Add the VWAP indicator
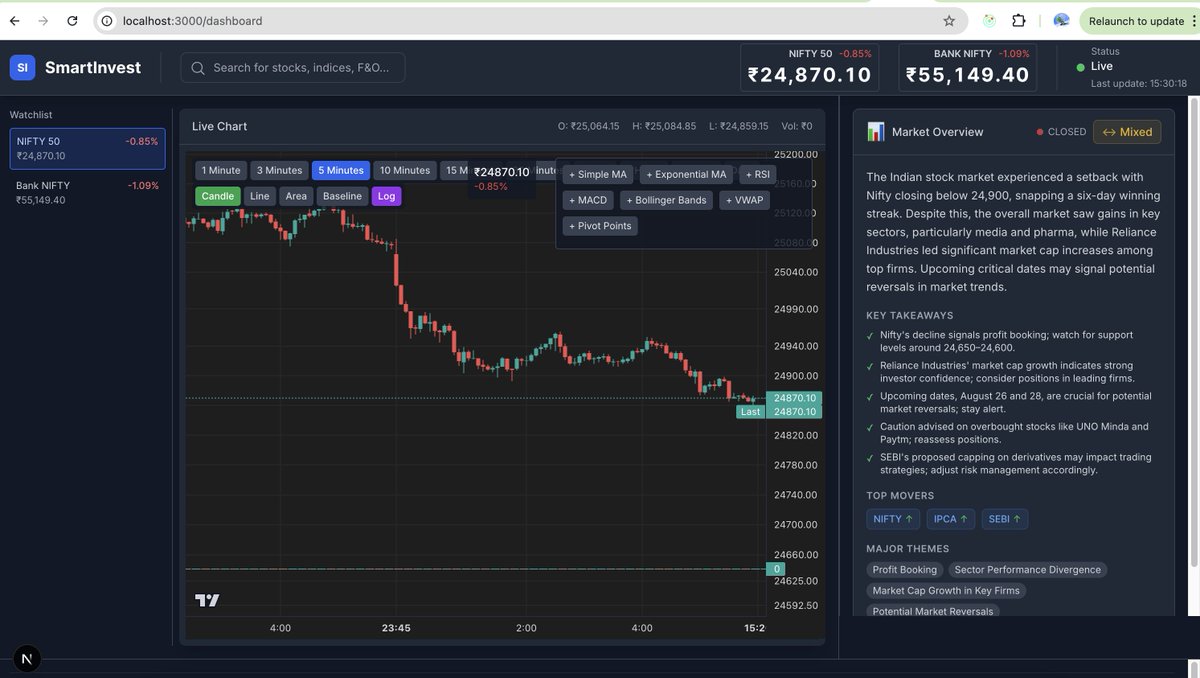The width and height of the screenshot is (1200, 678). coord(745,200)
